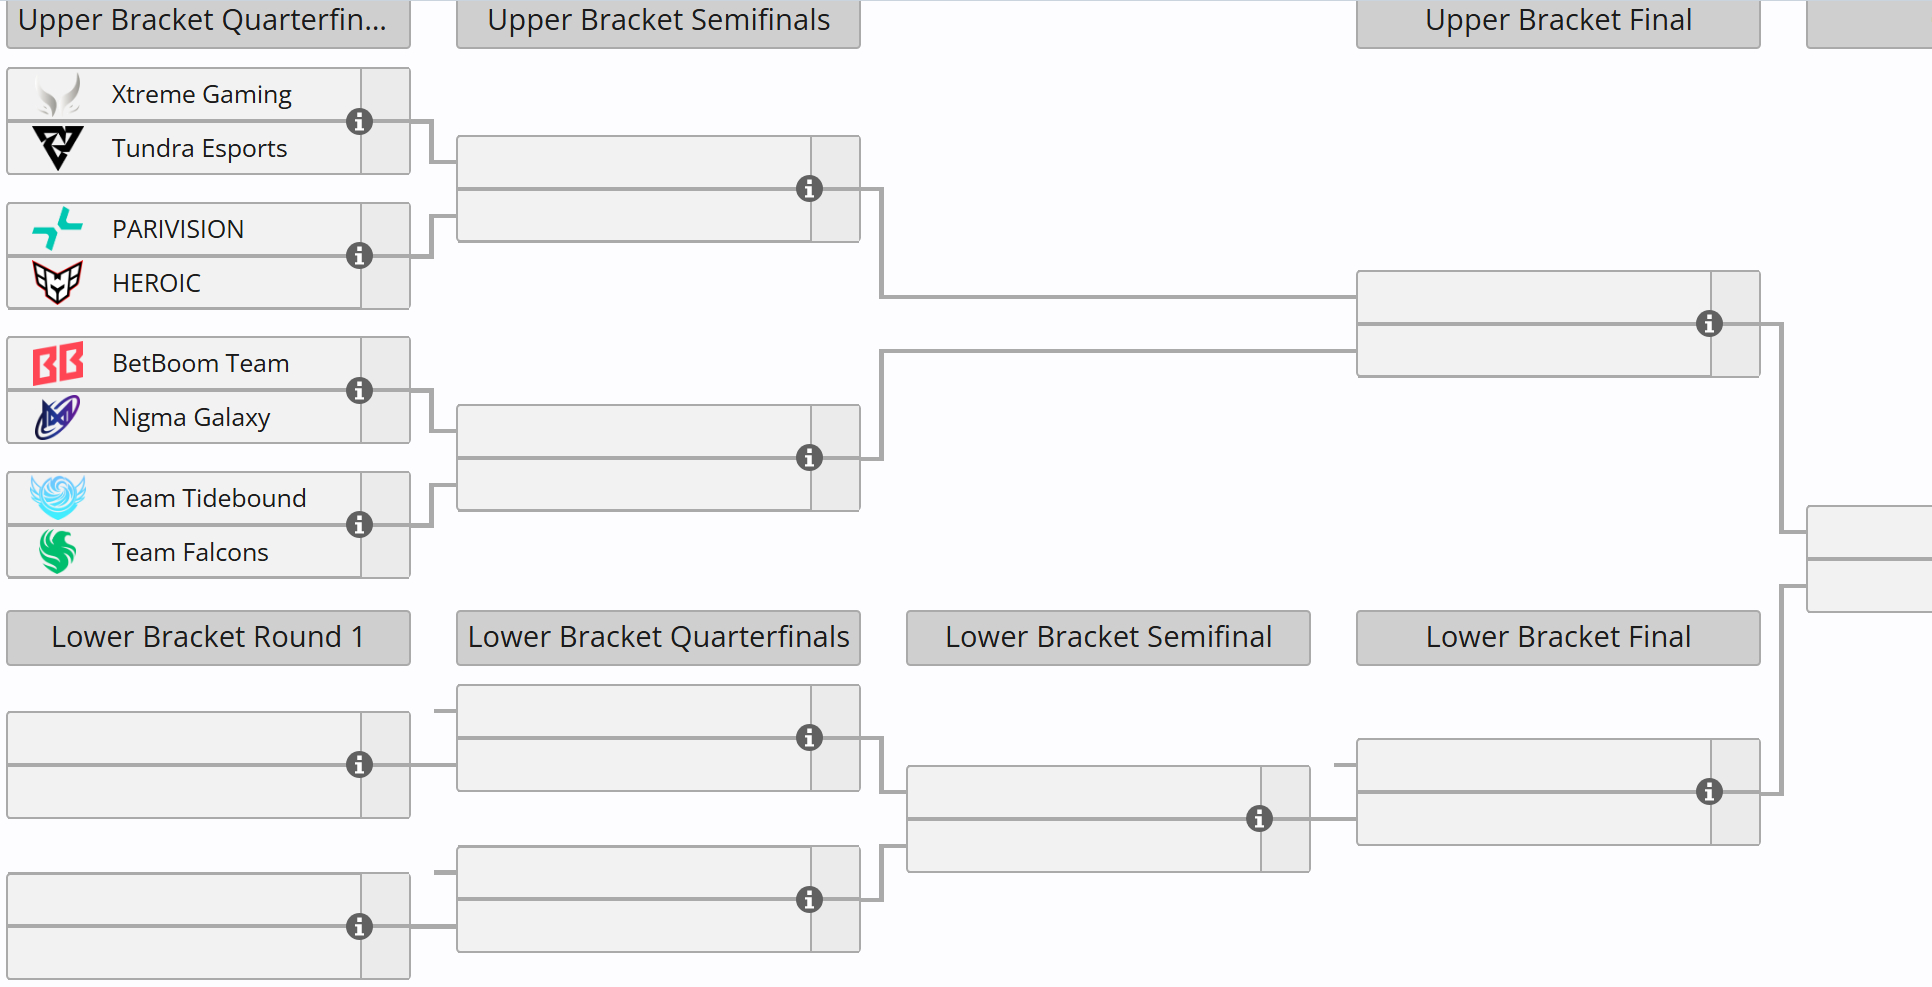Image resolution: width=1932 pixels, height=987 pixels.
Task: Open Lower Bracket Semifinal match info icon
Action: point(1259,819)
